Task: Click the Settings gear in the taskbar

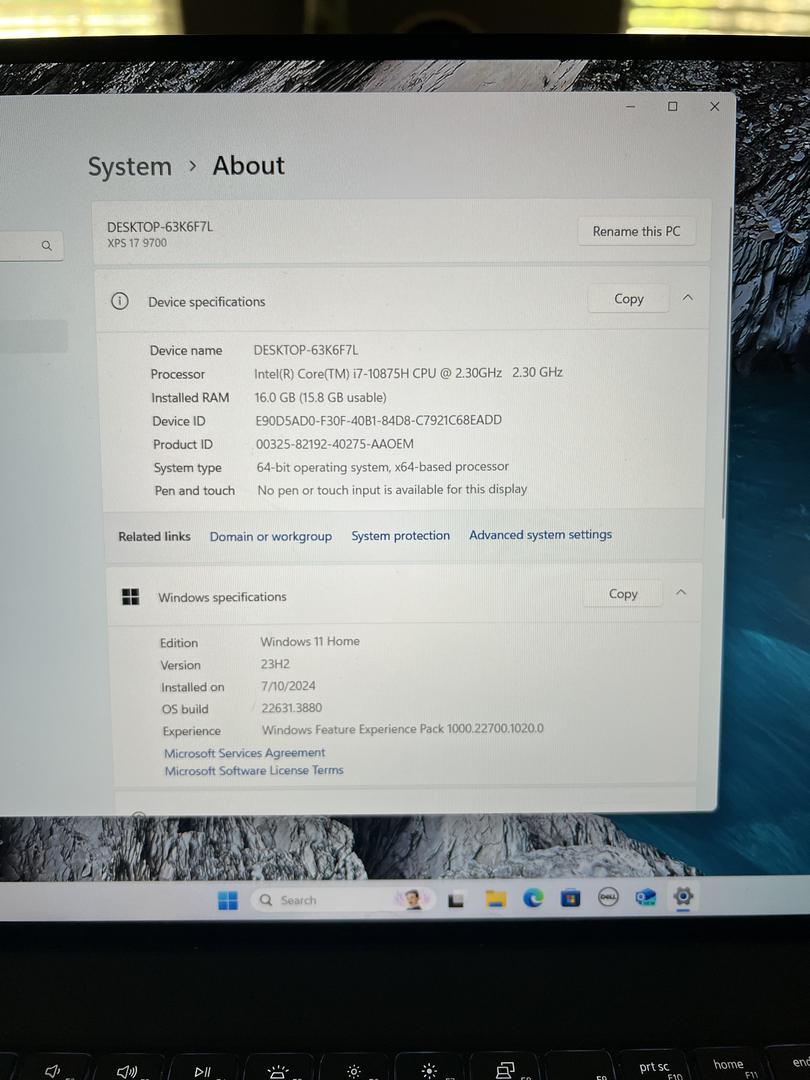Action: (683, 896)
